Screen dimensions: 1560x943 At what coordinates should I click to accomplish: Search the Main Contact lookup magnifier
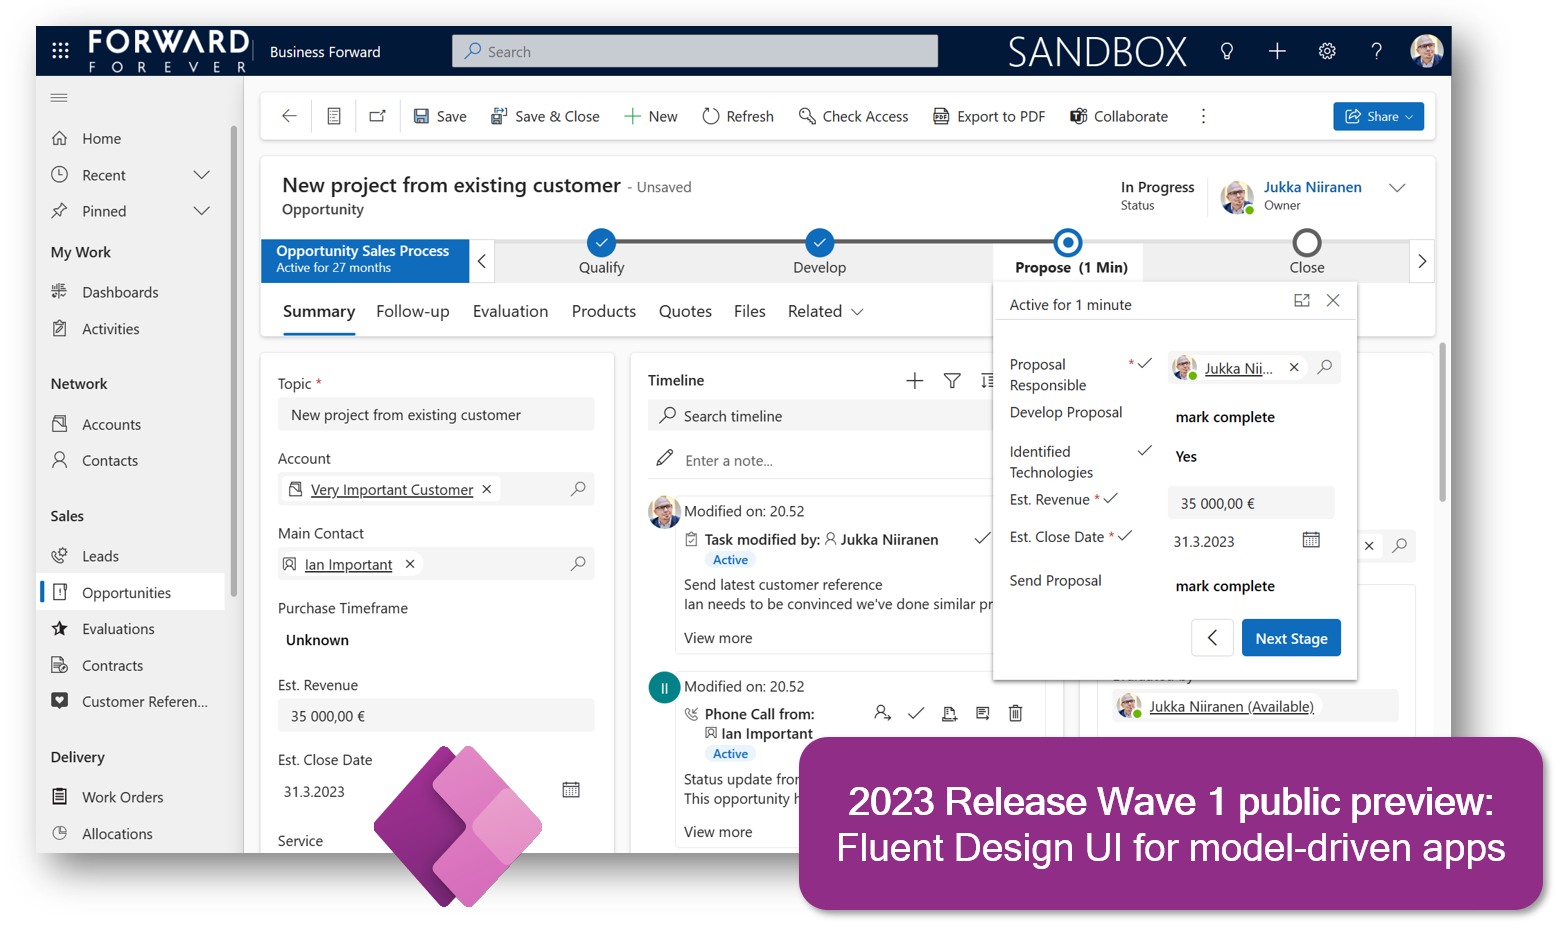click(578, 564)
